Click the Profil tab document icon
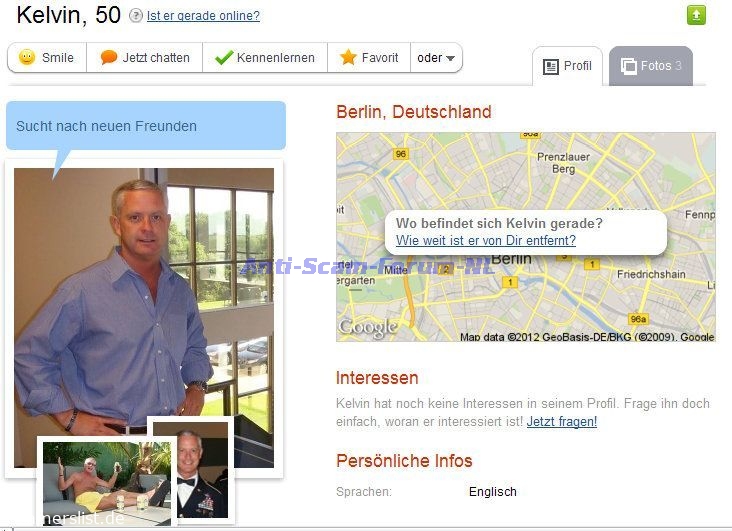 pyautogui.click(x=551, y=67)
